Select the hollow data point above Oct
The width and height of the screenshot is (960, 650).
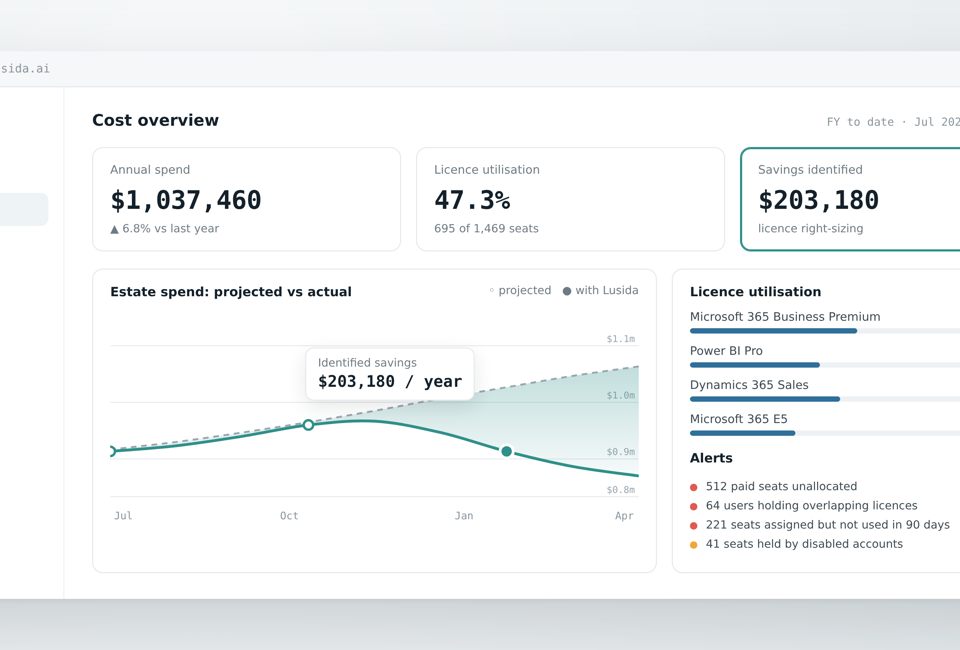pos(309,425)
